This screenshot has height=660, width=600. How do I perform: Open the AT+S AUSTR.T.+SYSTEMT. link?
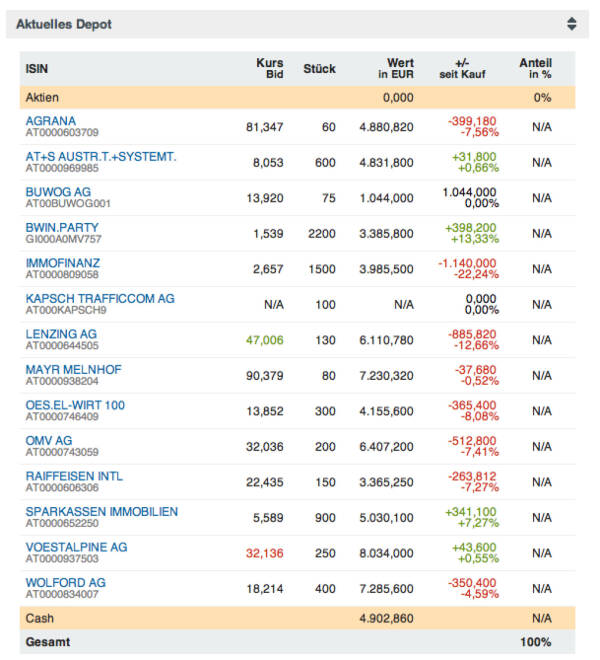point(101,157)
